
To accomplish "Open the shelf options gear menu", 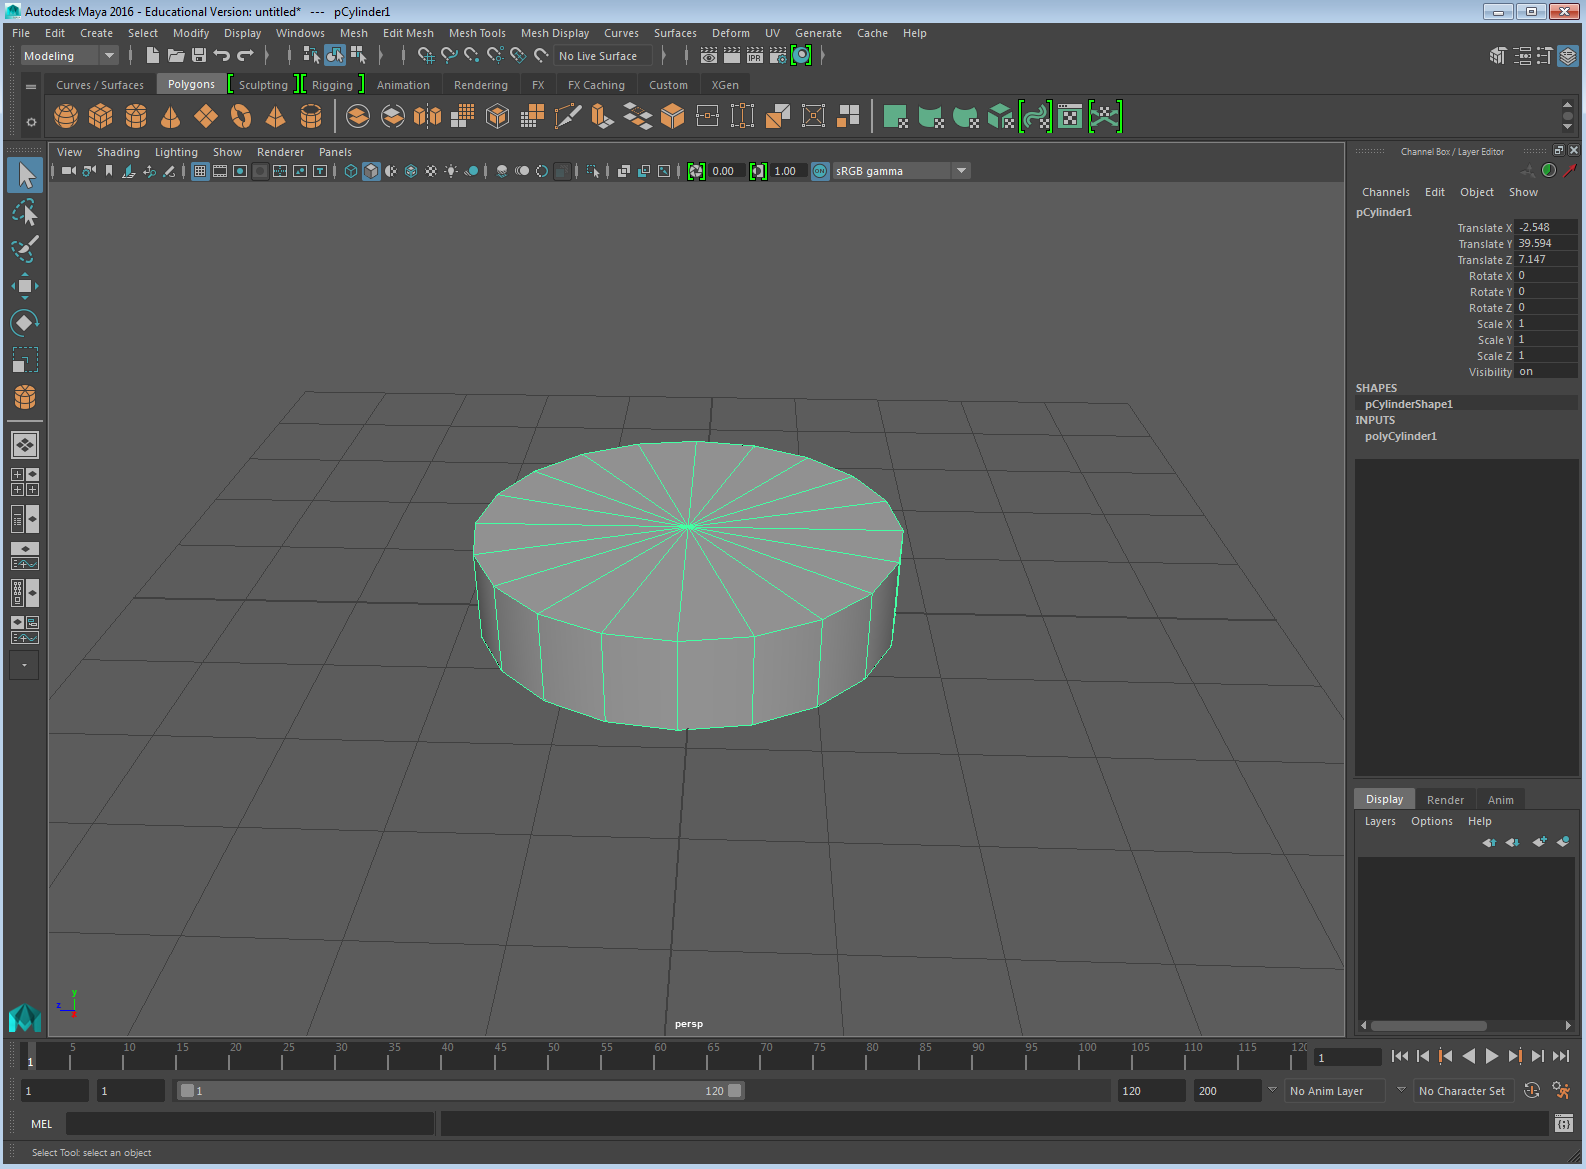I will [31, 122].
